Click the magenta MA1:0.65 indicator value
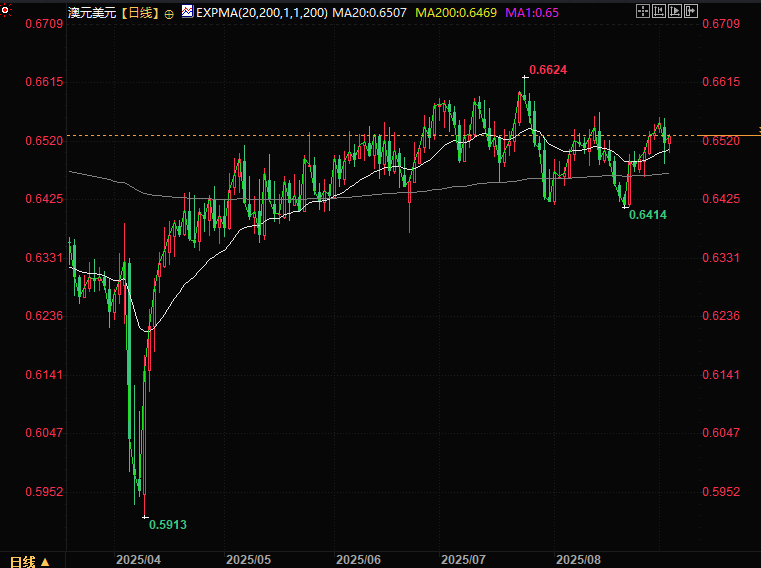761x568 pixels. click(532, 13)
